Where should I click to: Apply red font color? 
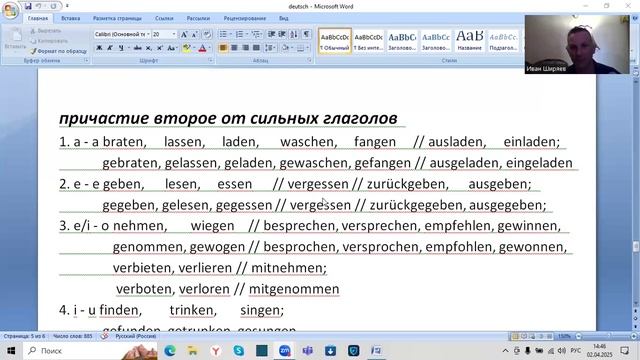point(202,48)
